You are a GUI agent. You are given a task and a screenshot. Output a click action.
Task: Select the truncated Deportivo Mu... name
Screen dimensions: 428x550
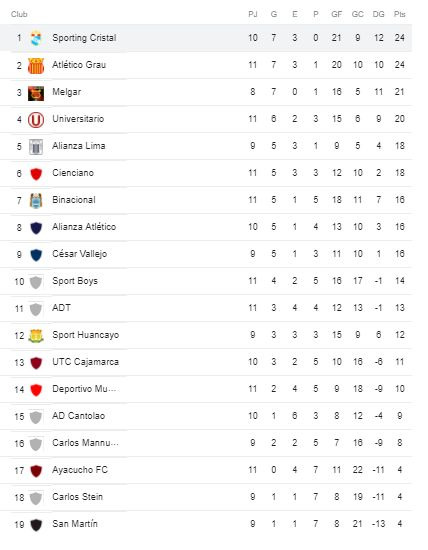pos(84,389)
